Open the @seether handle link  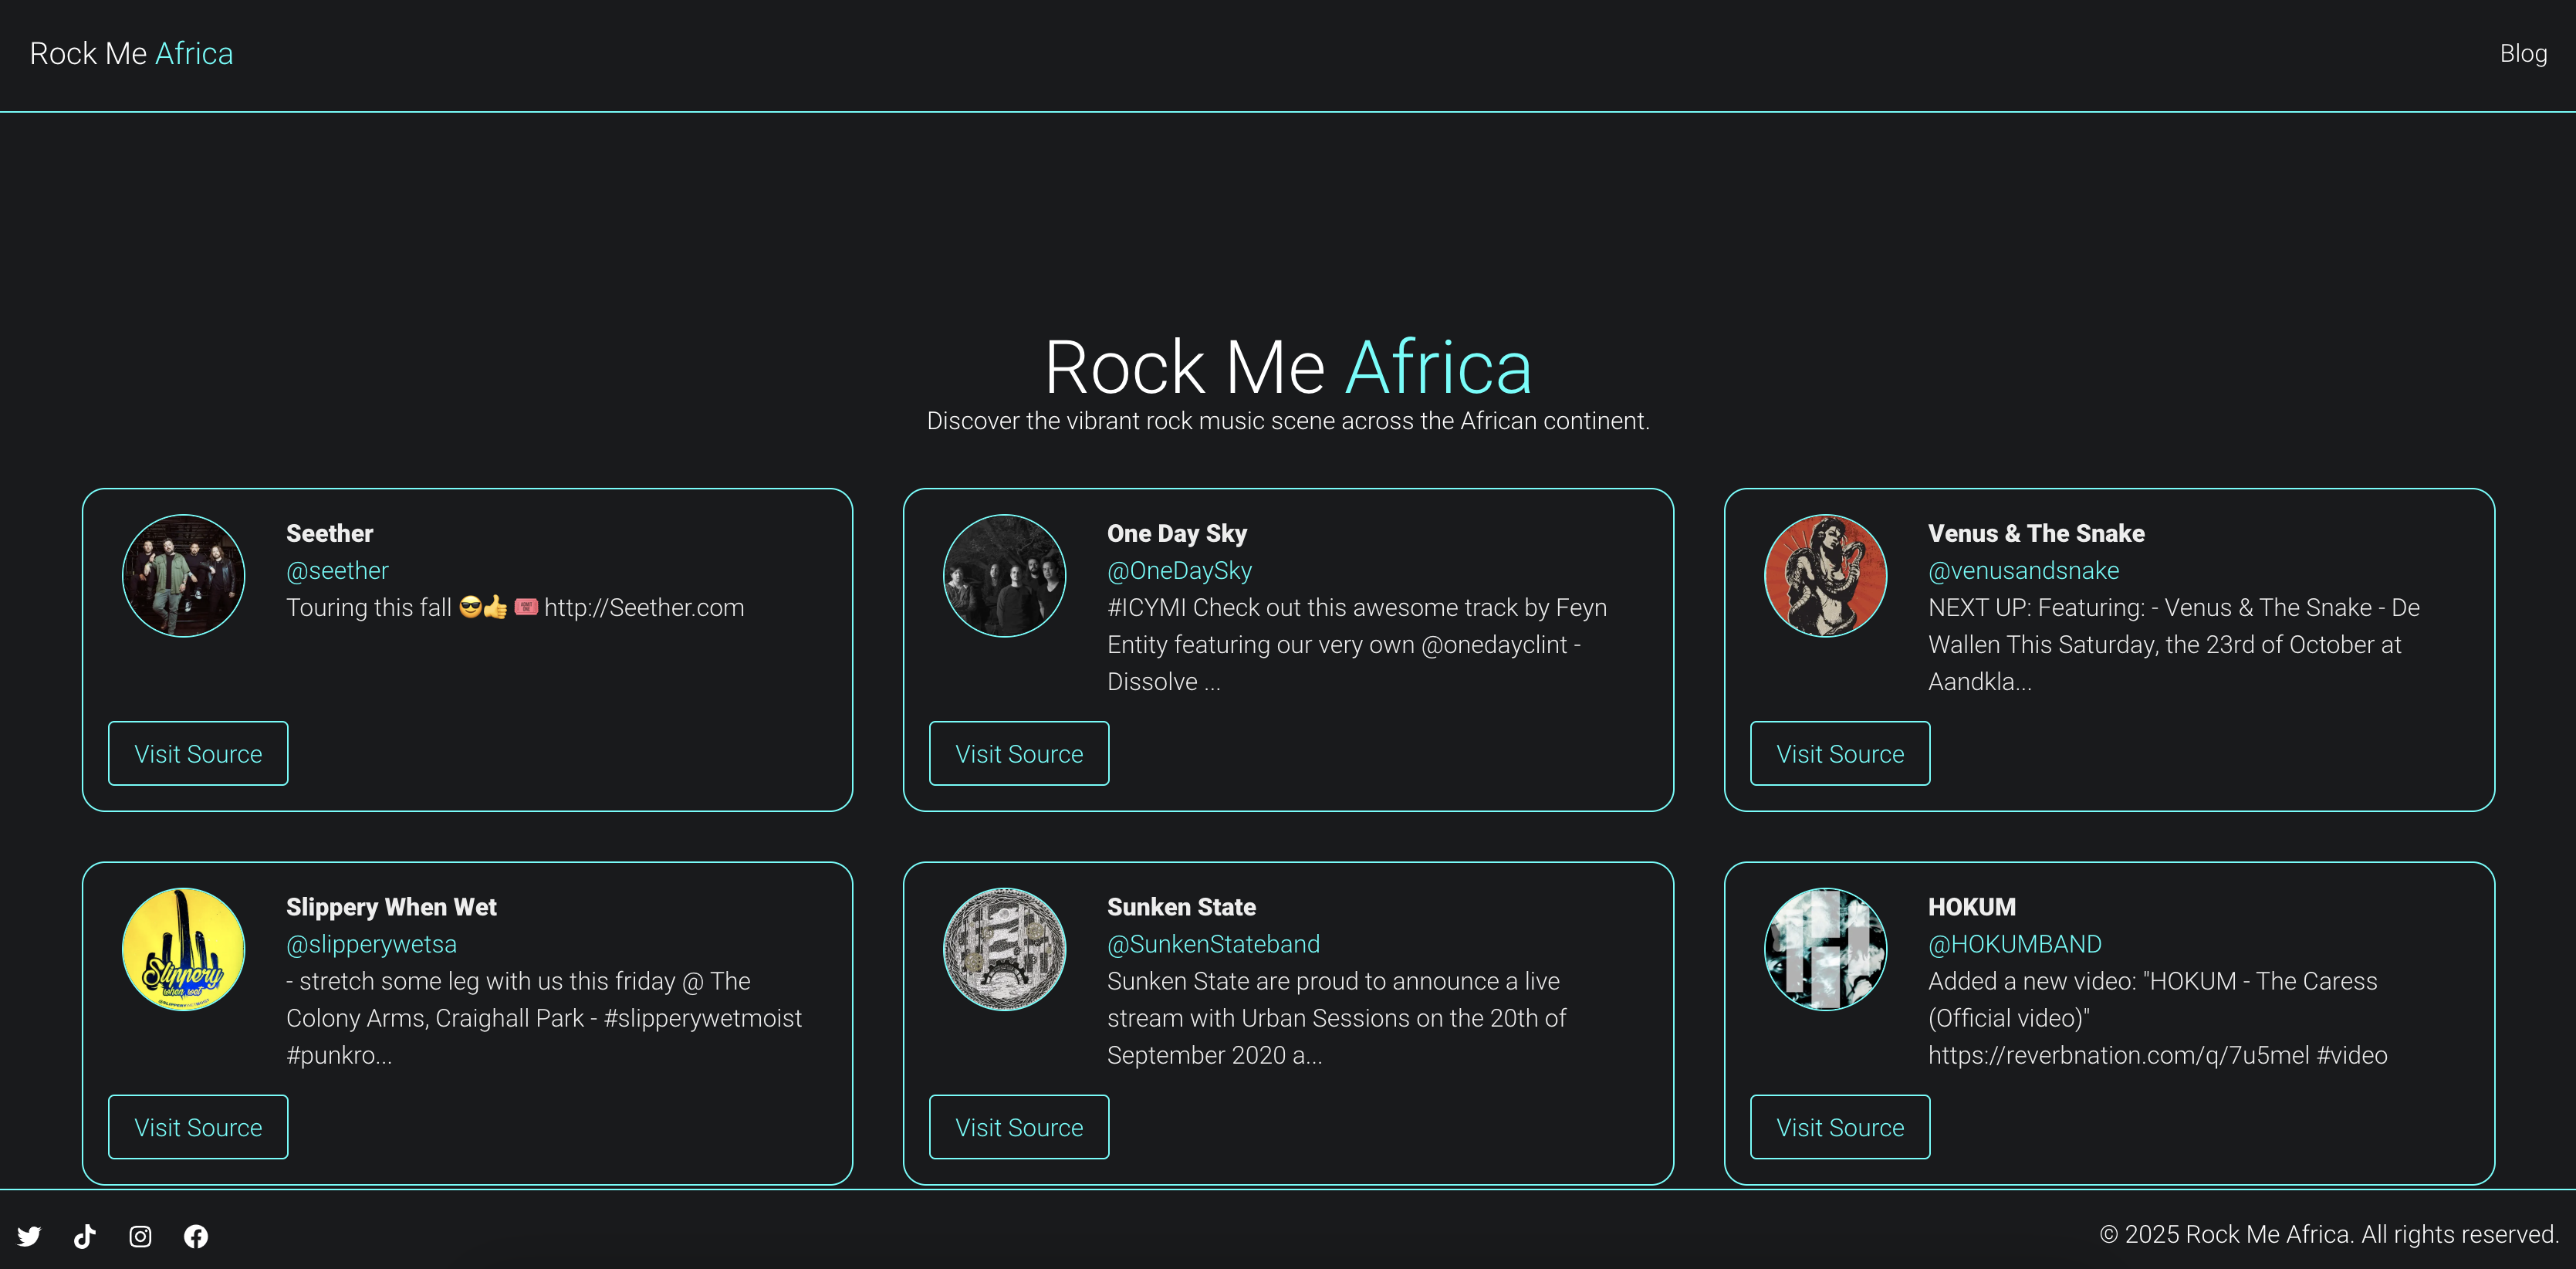click(337, 570)
